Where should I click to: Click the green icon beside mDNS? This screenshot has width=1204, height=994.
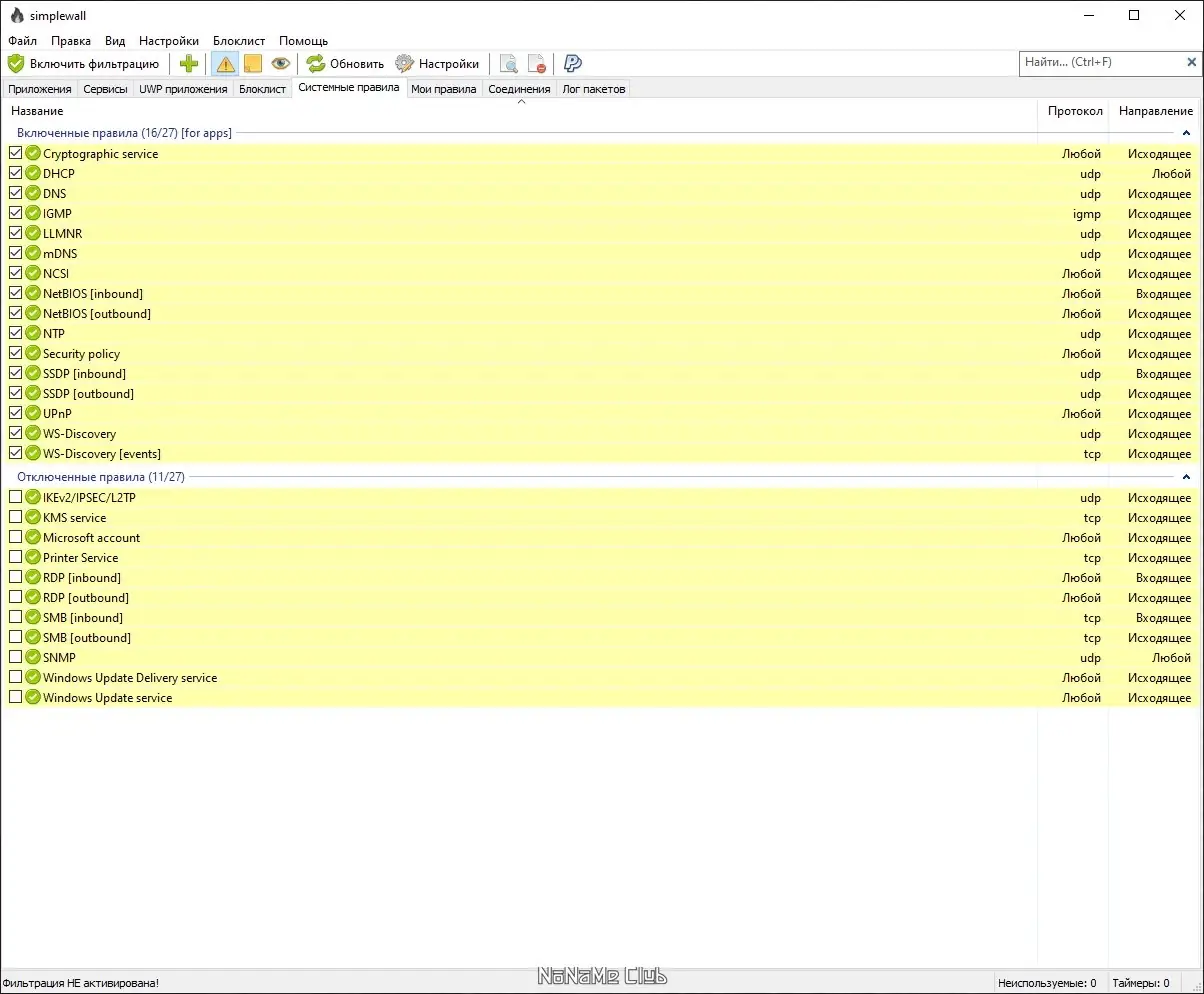[x=33, y=253]
